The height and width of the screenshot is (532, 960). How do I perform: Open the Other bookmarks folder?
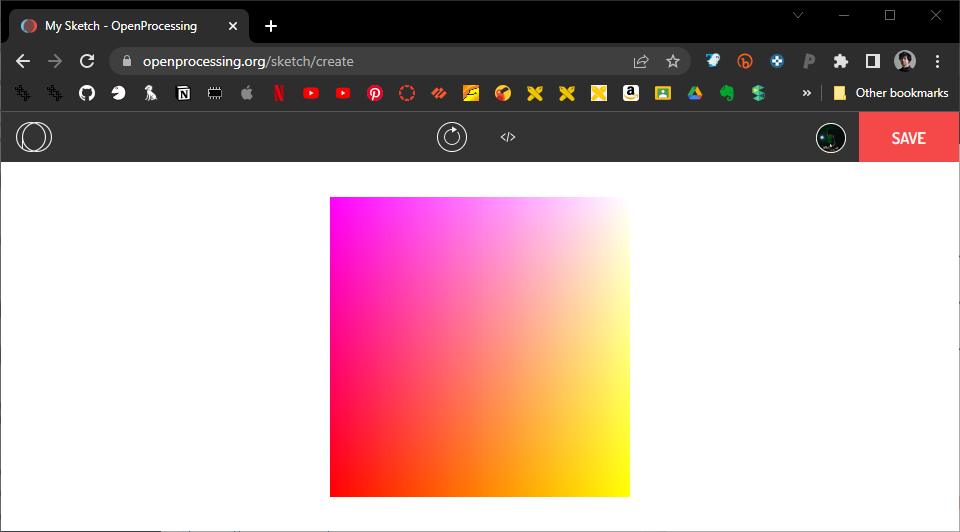point(890,93)
